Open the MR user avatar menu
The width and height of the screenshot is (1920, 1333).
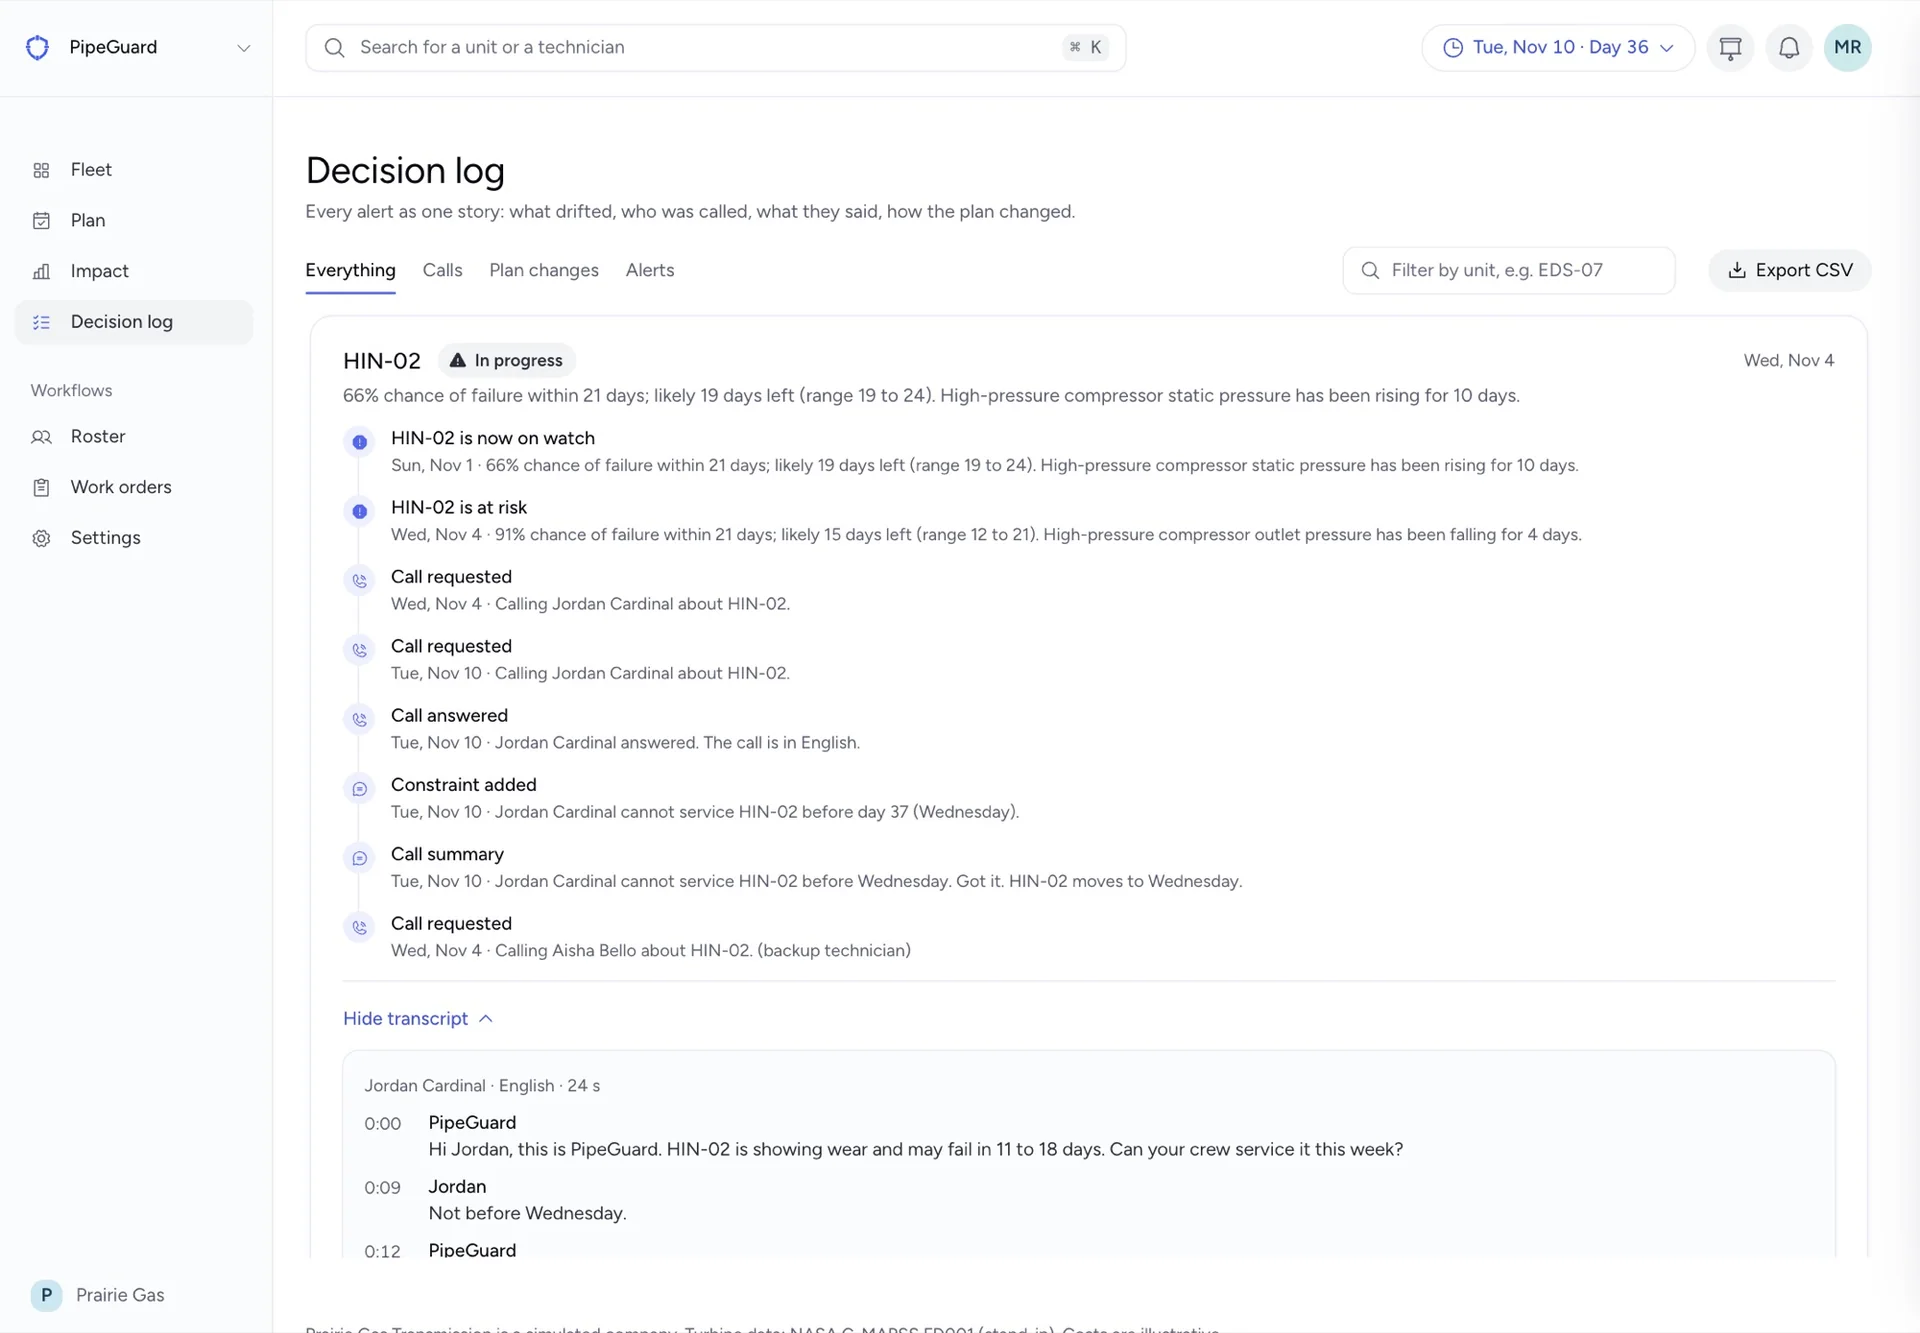tap(1848, 48)
